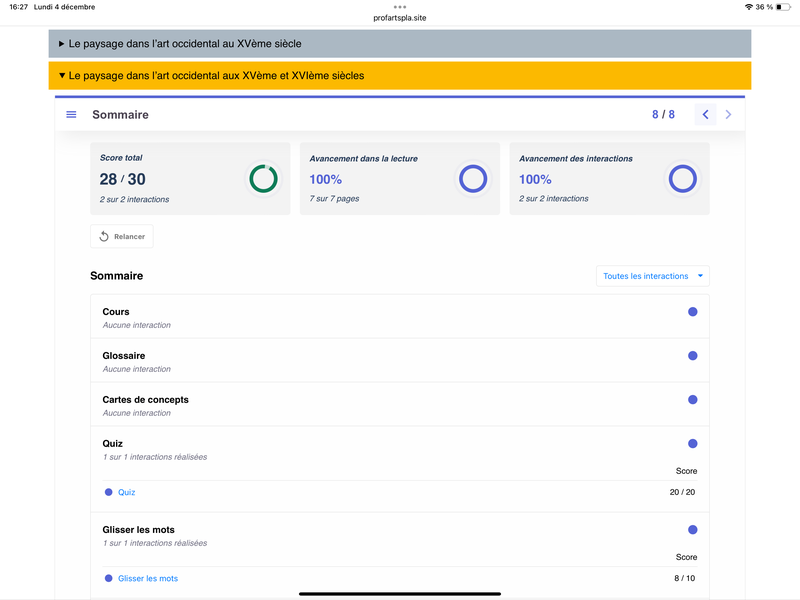Click the green score total ring
800x600 pixels.
[263, 179]
